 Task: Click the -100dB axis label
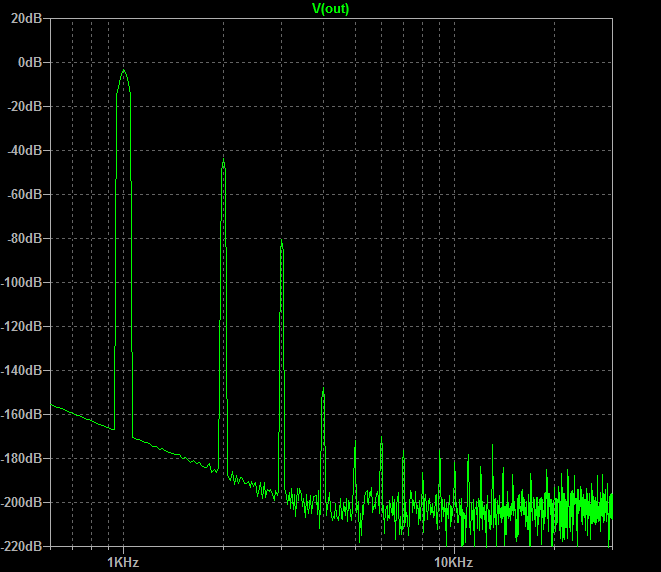(21, 282)
